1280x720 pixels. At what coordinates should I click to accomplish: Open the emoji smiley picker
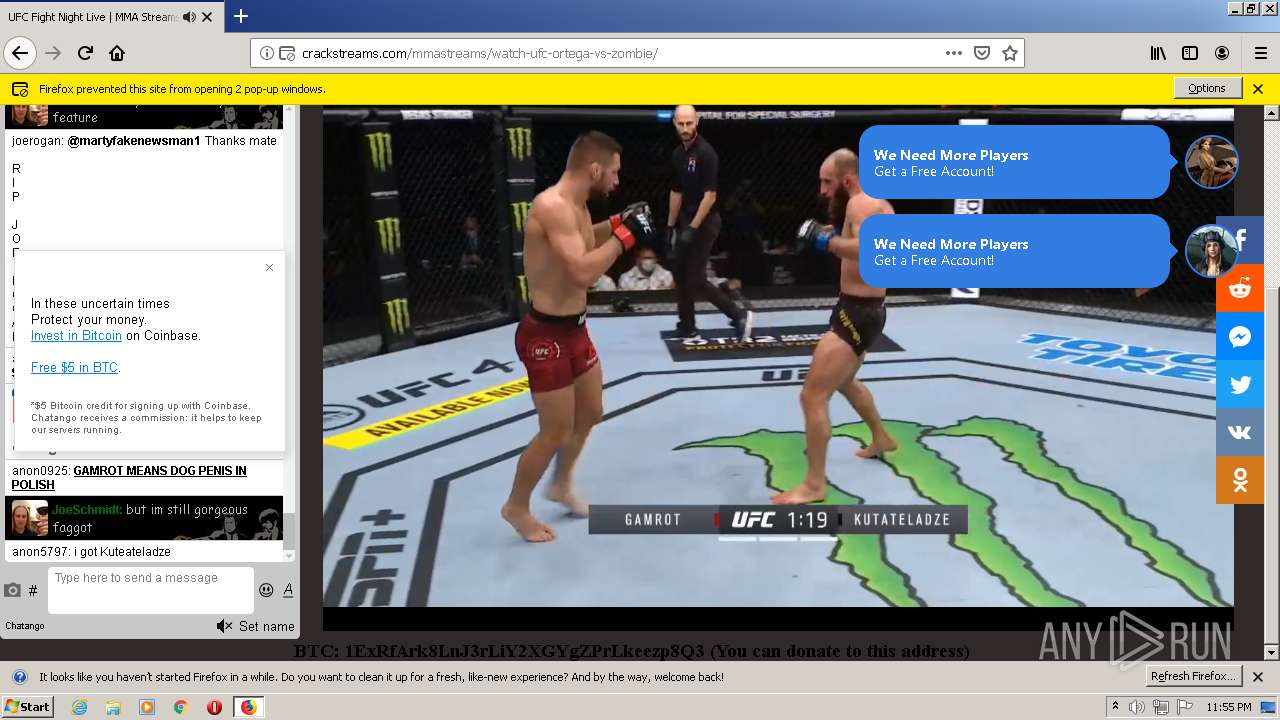tap(266, 590)
